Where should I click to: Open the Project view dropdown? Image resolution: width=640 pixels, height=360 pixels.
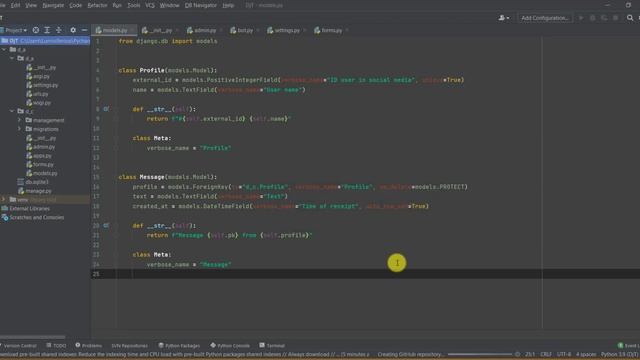point(16,30)
